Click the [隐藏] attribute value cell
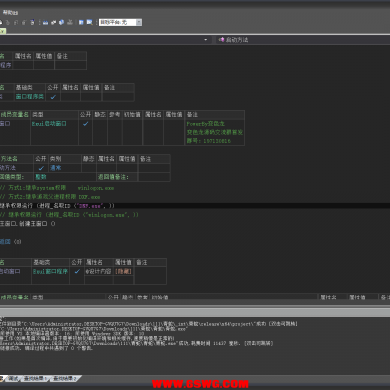The height and width of the screenshot is (390, 390). click(x=123, y=271)
